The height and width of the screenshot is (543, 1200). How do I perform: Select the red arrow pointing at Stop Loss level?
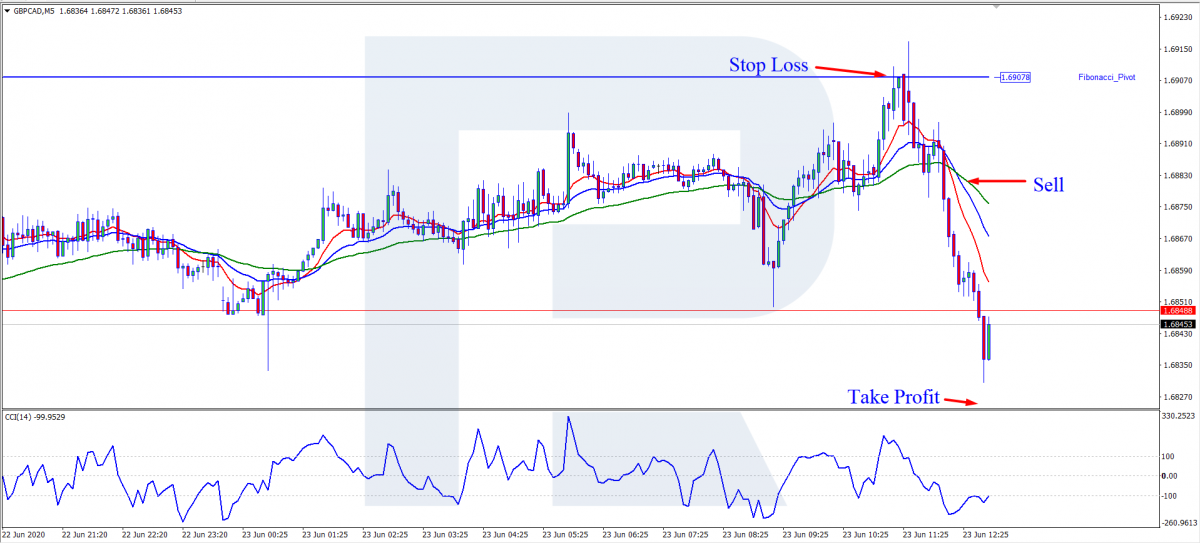pos(850,70)
